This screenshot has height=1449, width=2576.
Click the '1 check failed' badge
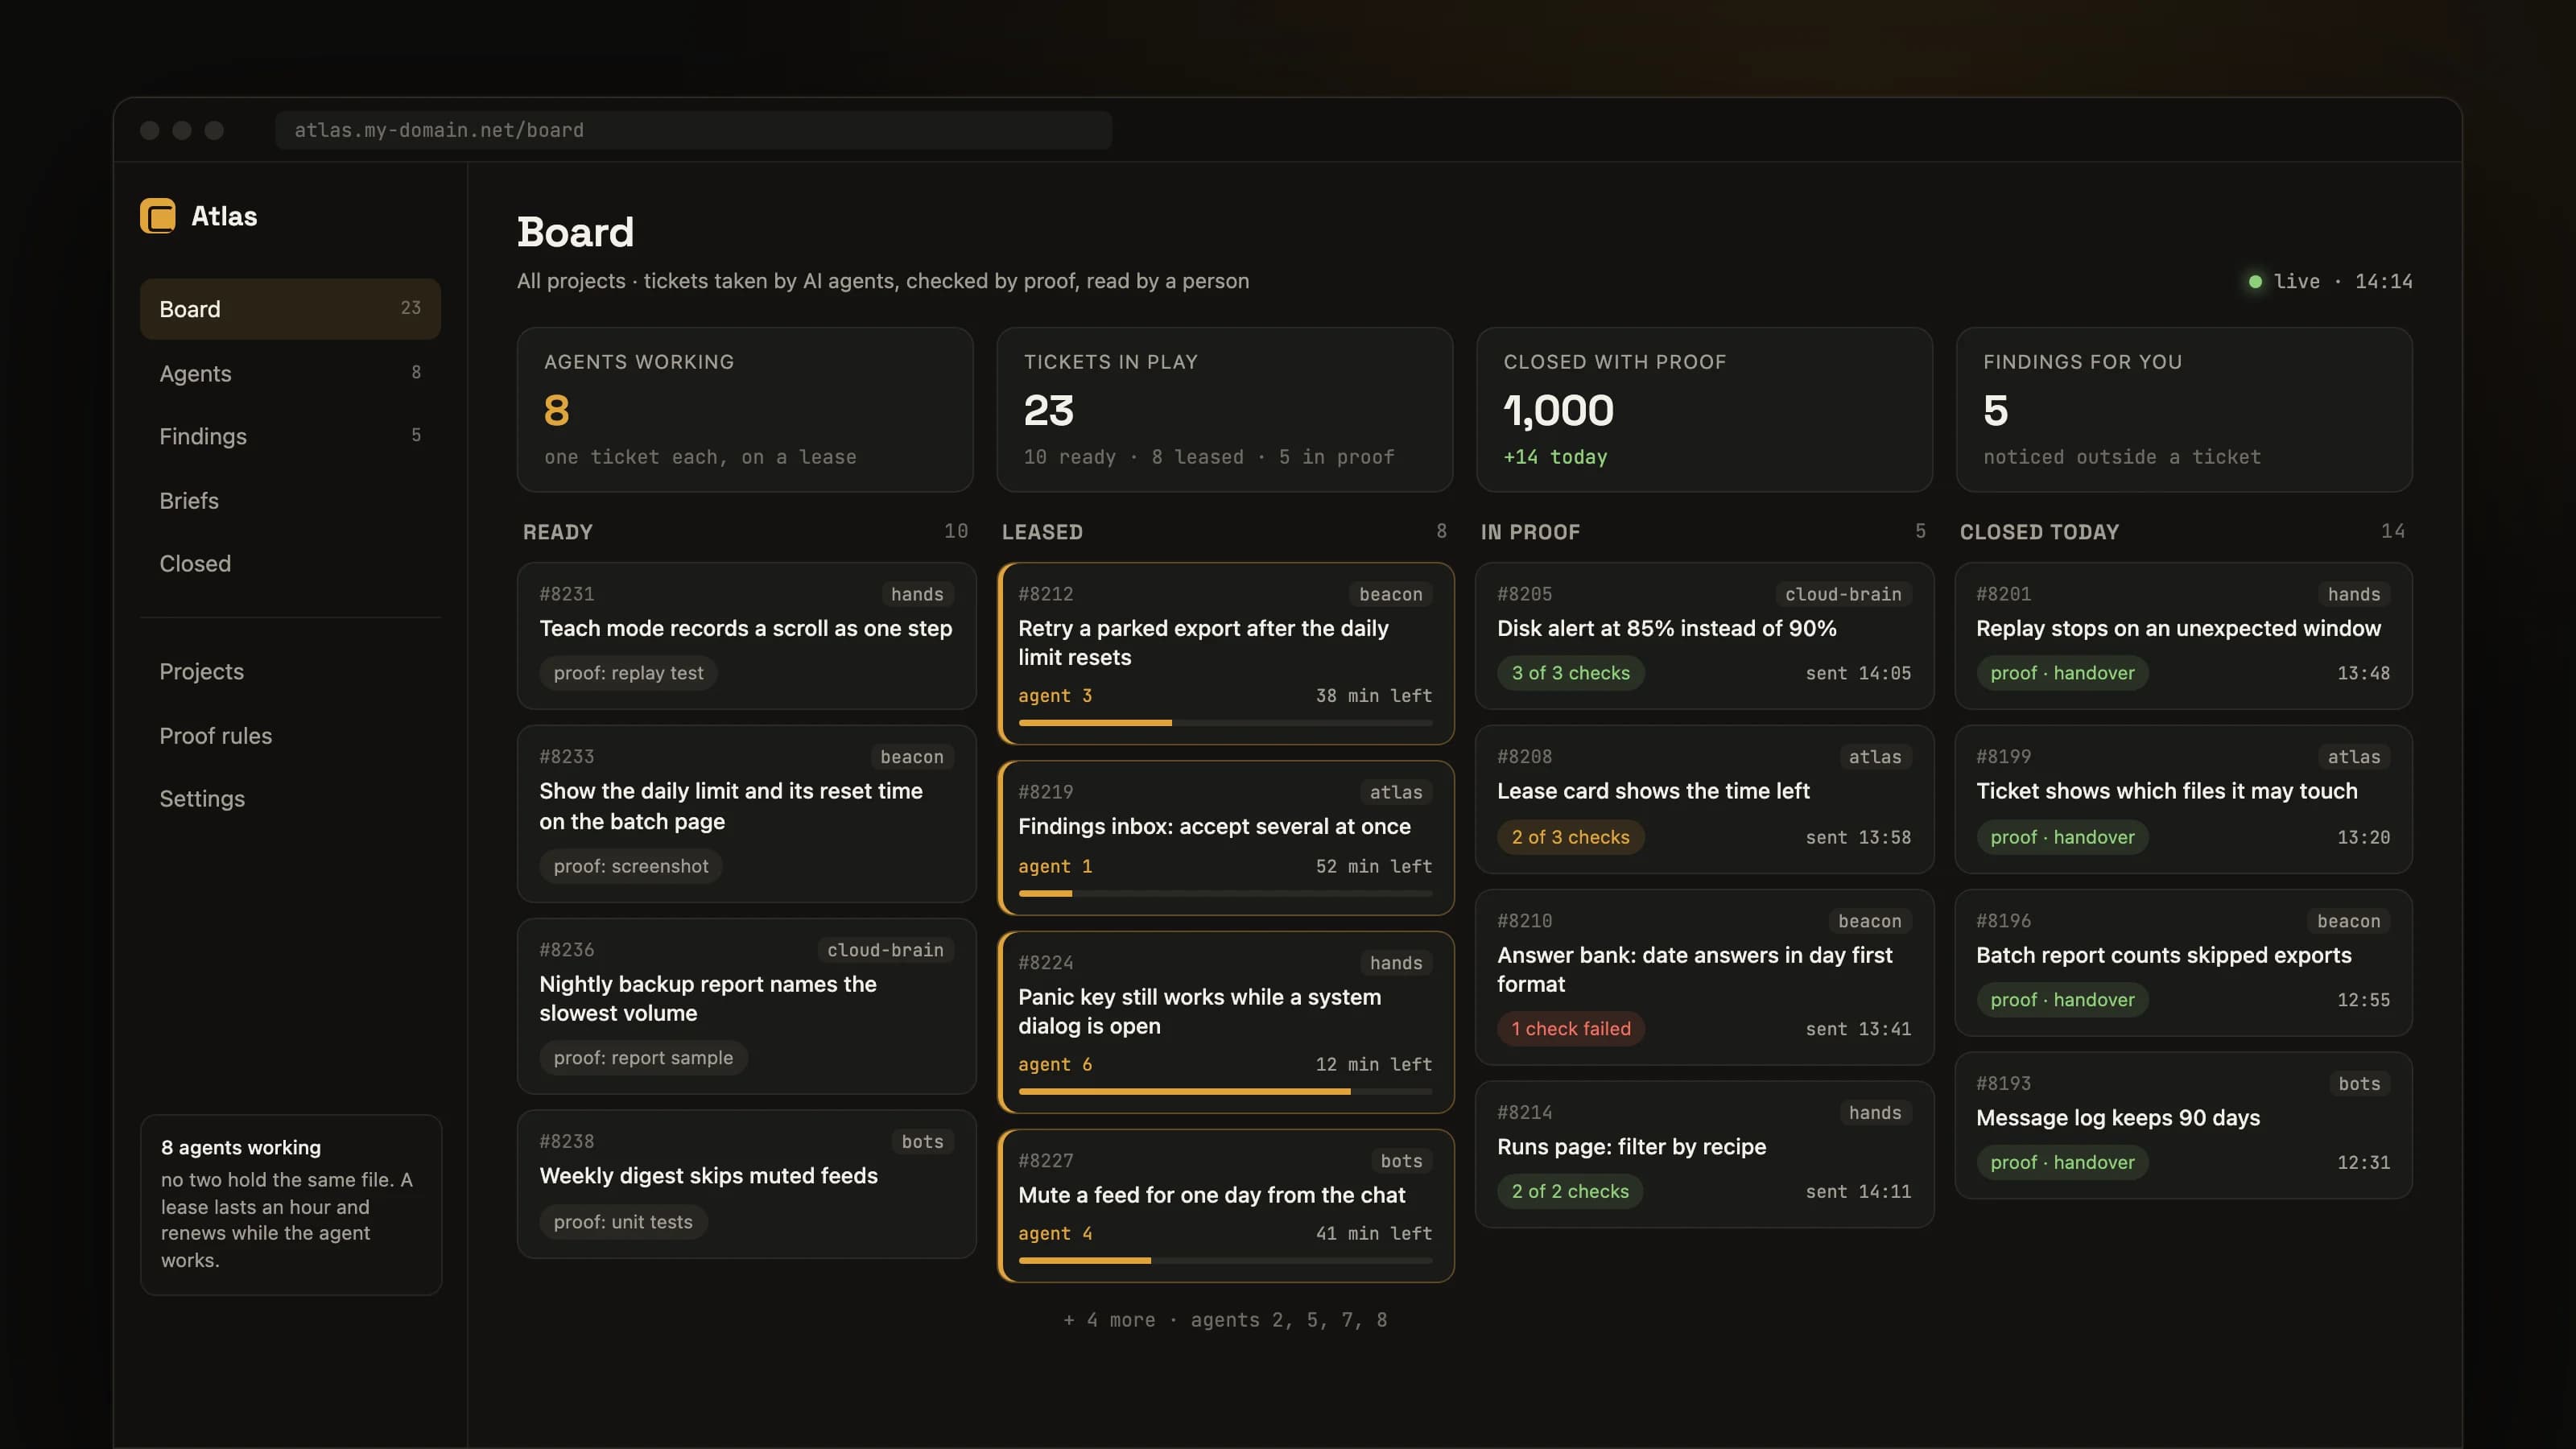tap(1570, 1028)
